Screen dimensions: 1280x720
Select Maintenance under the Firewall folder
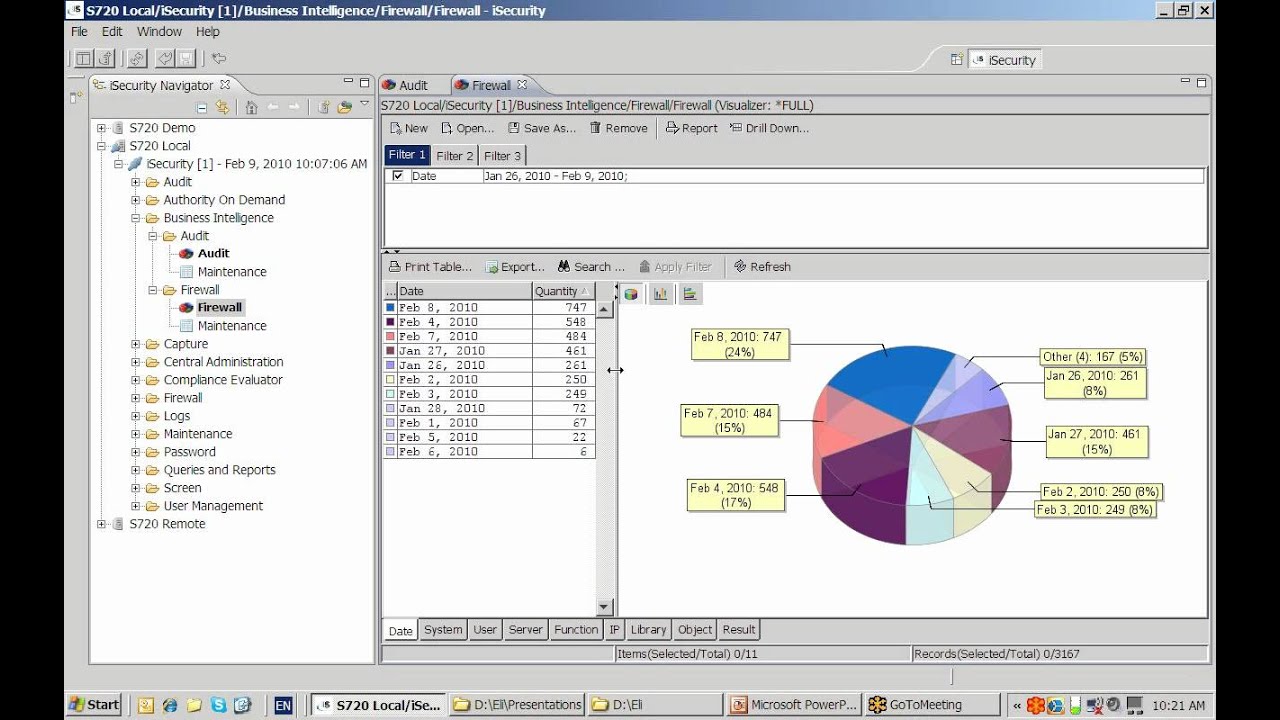point(232,326)
